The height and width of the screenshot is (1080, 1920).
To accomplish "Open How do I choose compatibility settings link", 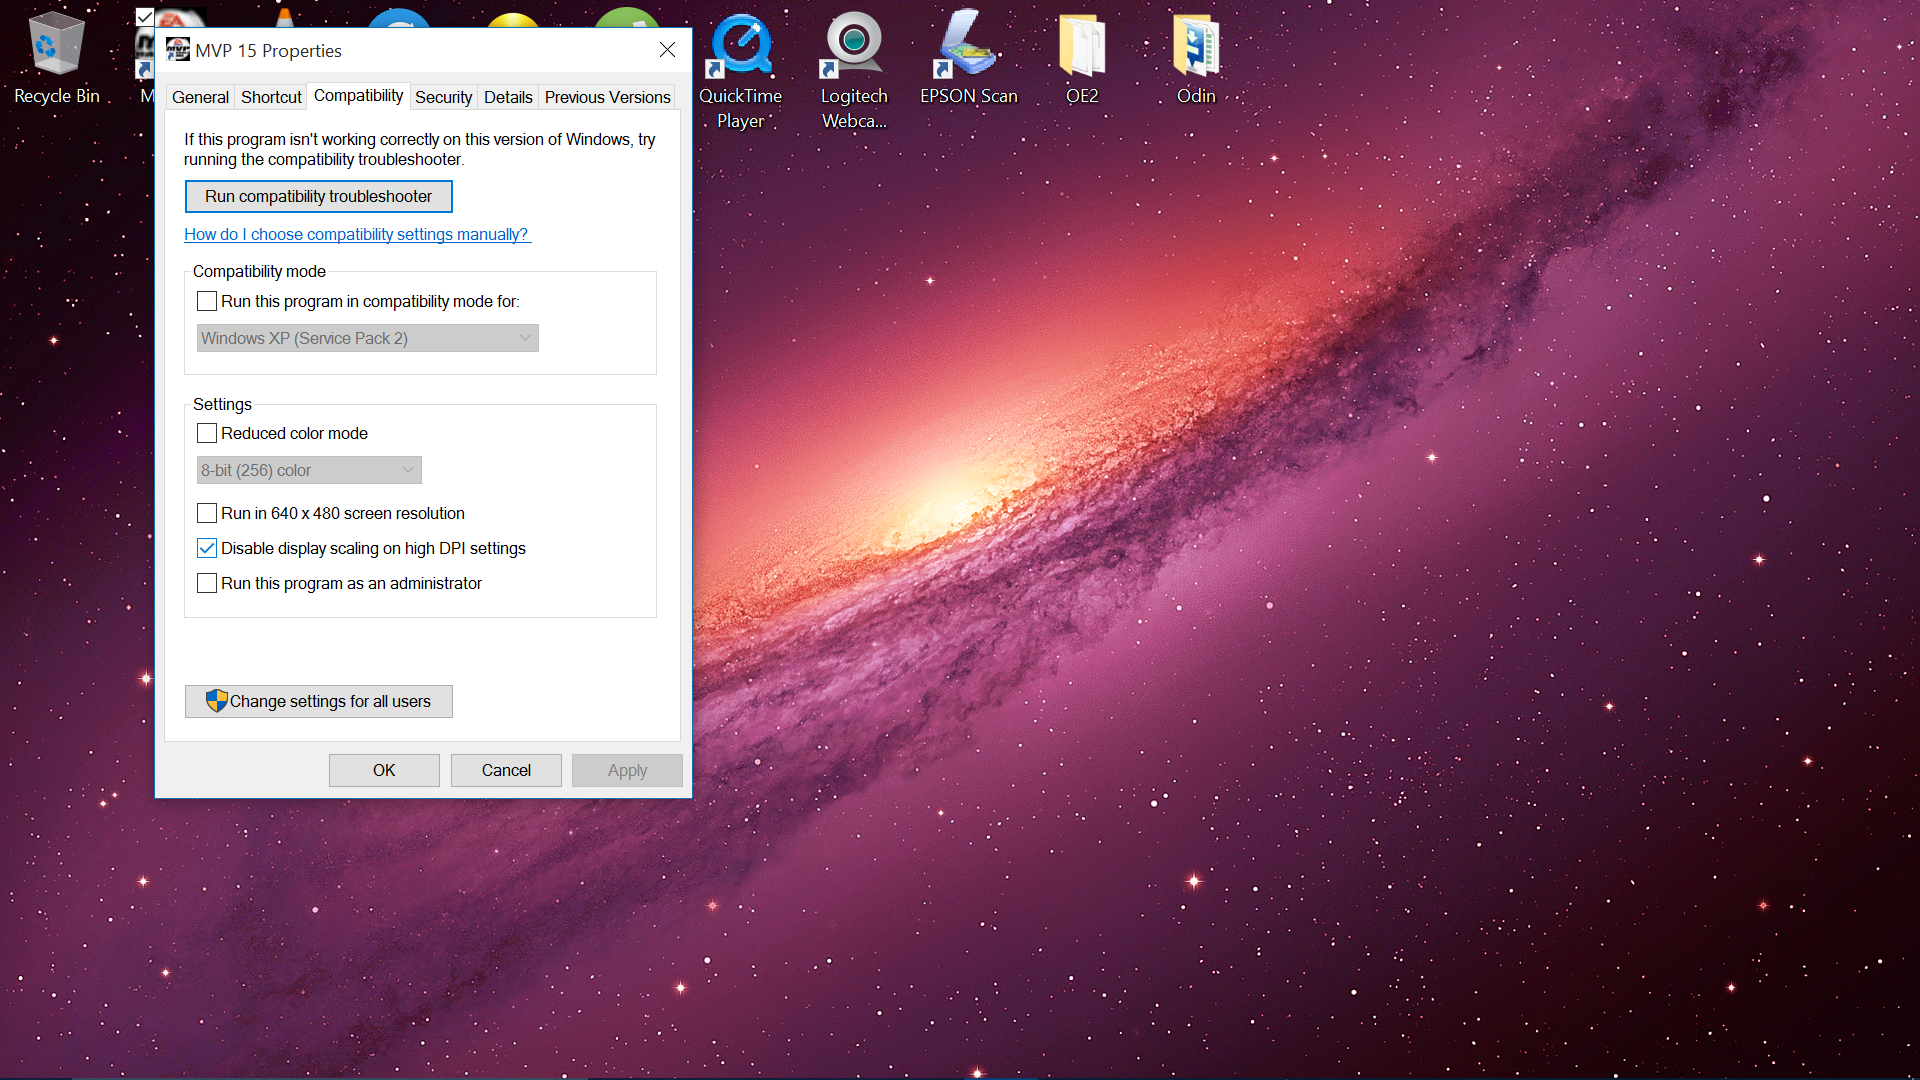I will [x=357, y=234].
